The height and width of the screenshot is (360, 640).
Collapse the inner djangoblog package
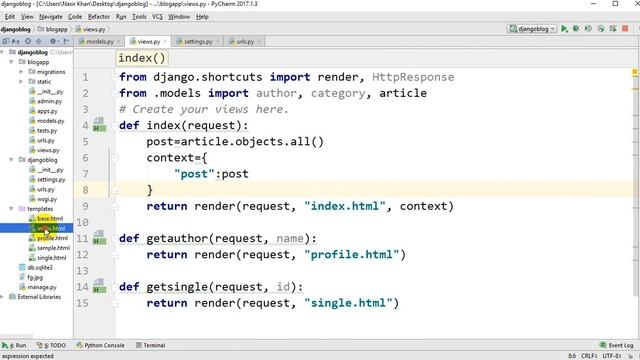11,160
